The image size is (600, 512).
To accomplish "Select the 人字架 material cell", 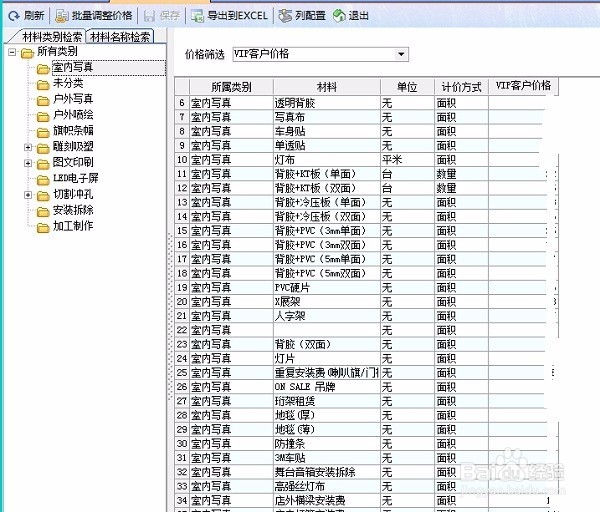I will (x=327, y=316).
